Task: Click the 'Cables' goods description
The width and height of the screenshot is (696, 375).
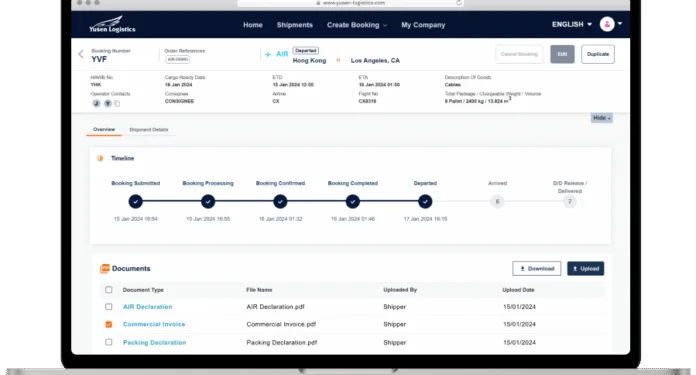Action: [x=453, y=84]
